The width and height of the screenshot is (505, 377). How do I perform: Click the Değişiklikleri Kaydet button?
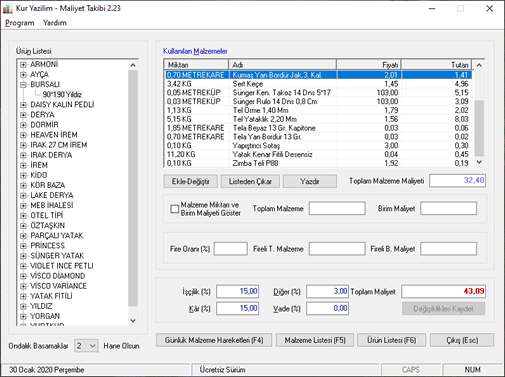[443, 309]
